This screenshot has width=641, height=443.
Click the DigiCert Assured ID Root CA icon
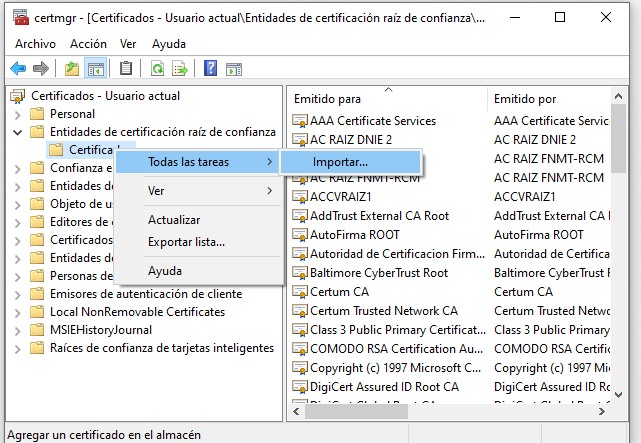300,387
